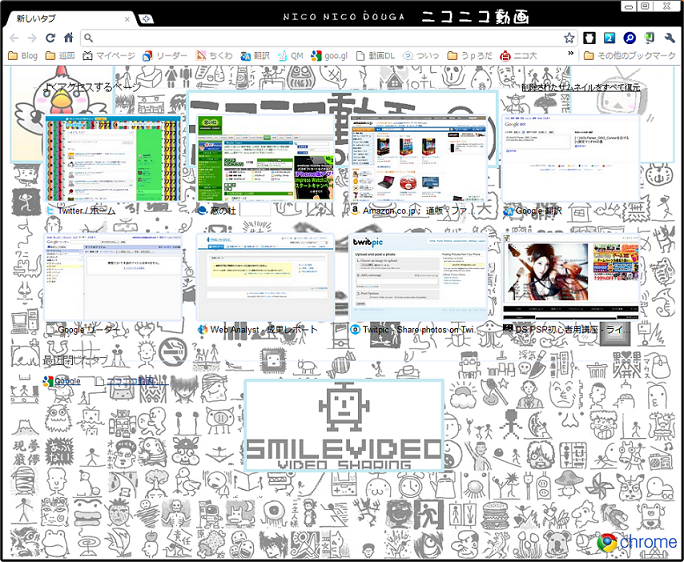Click the Web Analyst title link
The image size is (684, 562).
(264, 330)
